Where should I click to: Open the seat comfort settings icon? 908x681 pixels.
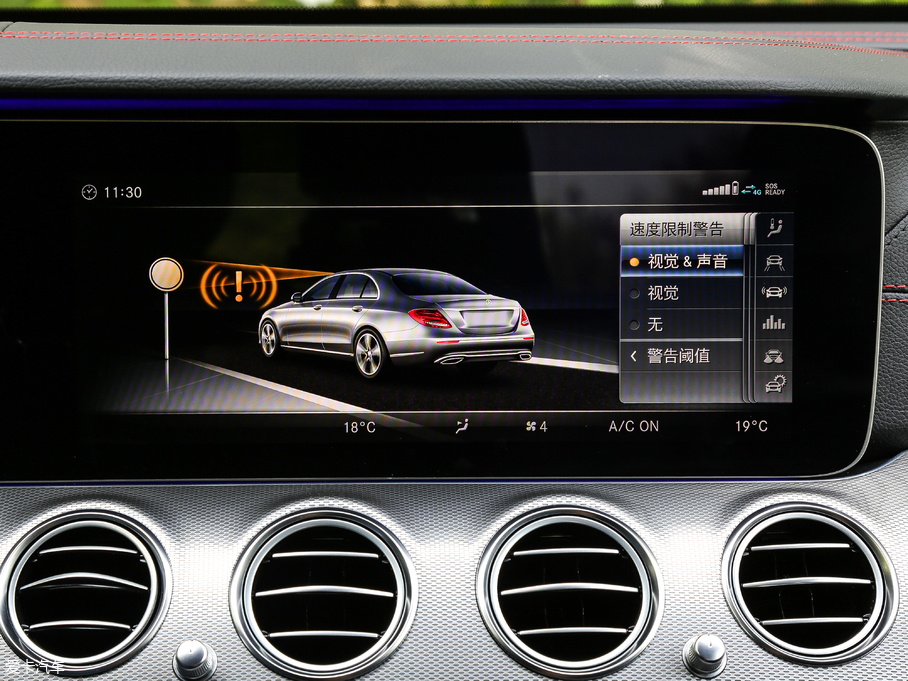(773, 225)
